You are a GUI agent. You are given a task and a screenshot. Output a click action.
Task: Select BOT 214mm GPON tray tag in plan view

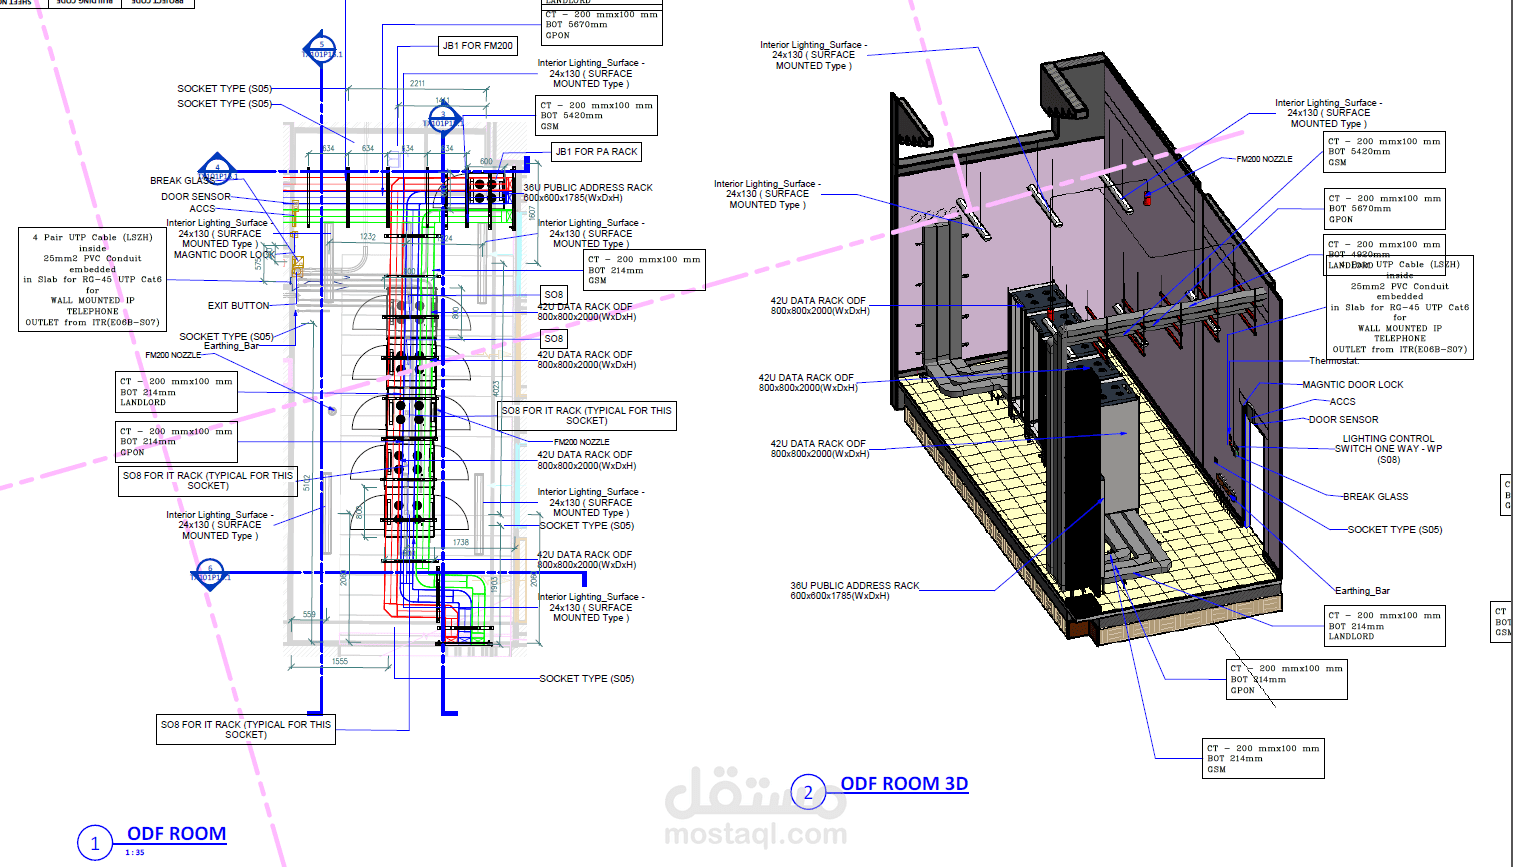click(177, 442)
